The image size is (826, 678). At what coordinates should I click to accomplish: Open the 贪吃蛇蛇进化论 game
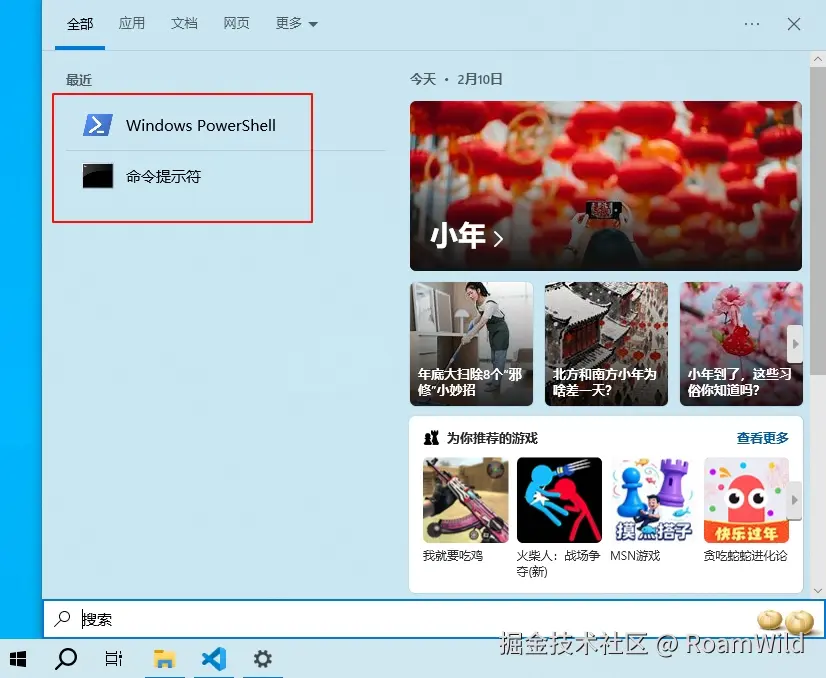(x=746, y=509)
